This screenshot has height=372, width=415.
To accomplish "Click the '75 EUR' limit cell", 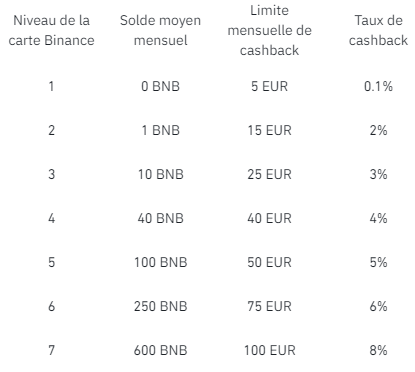I will tap(269, 306).
